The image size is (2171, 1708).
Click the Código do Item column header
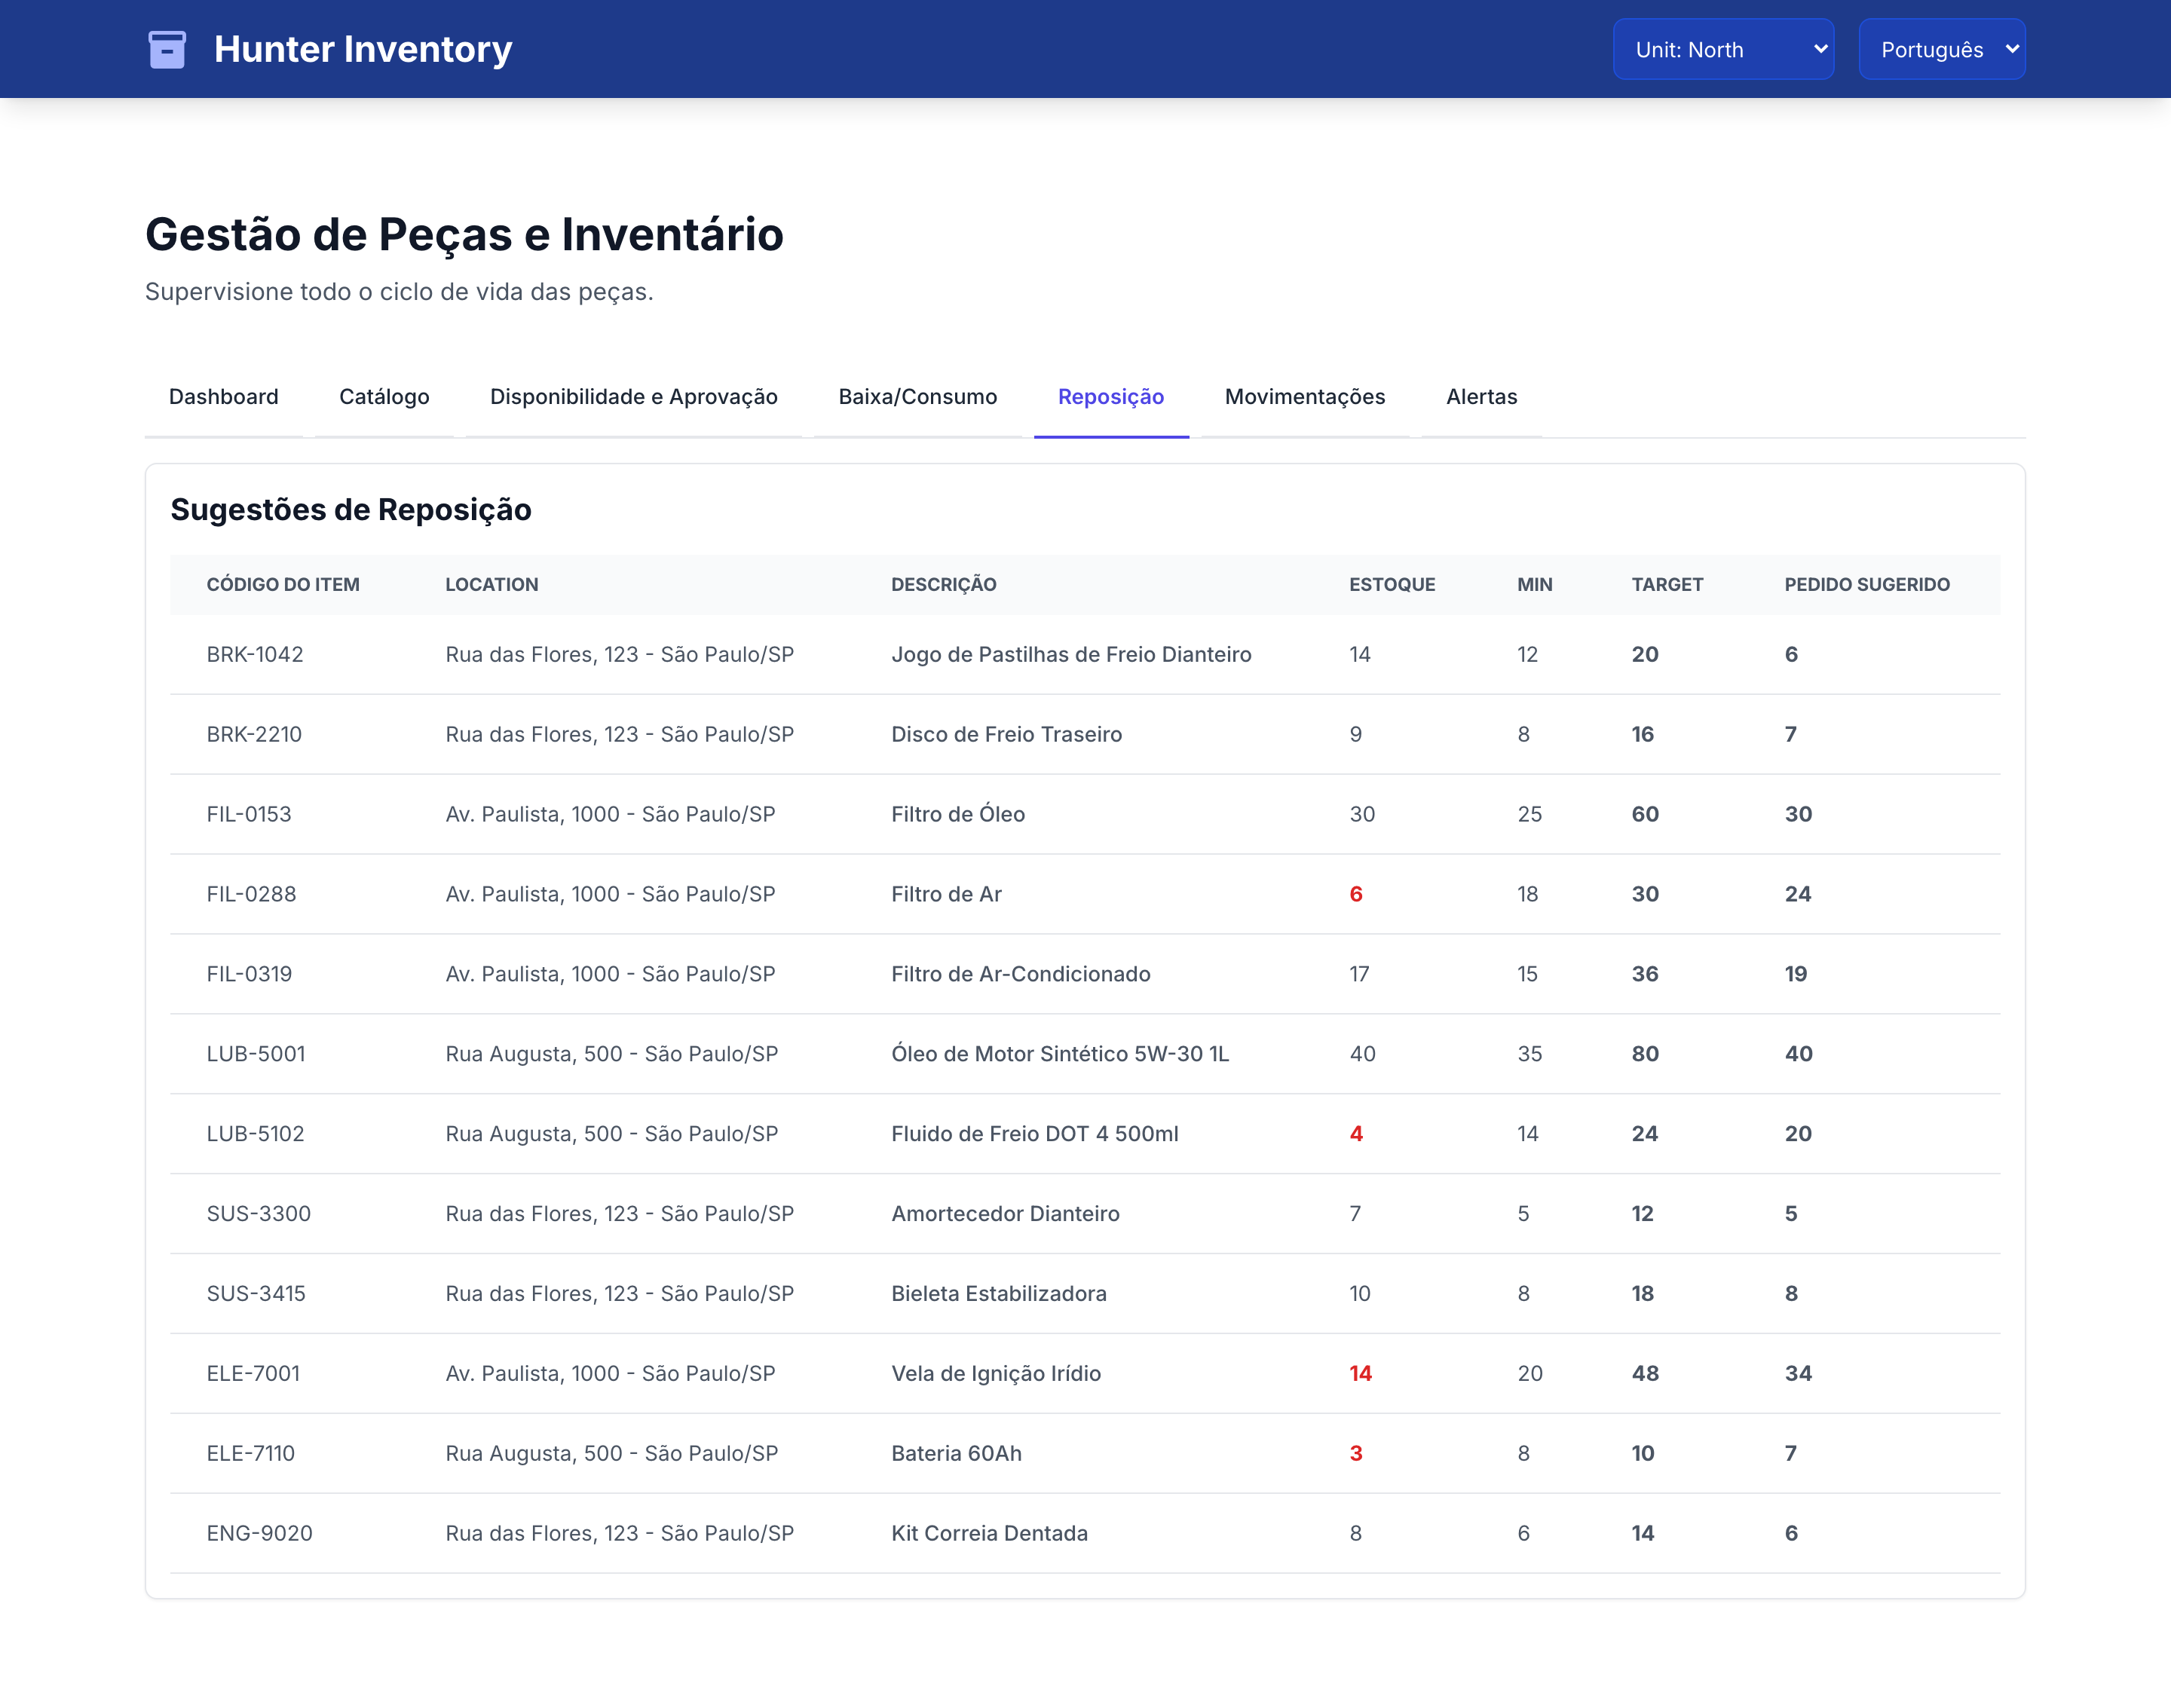[283, 584]
